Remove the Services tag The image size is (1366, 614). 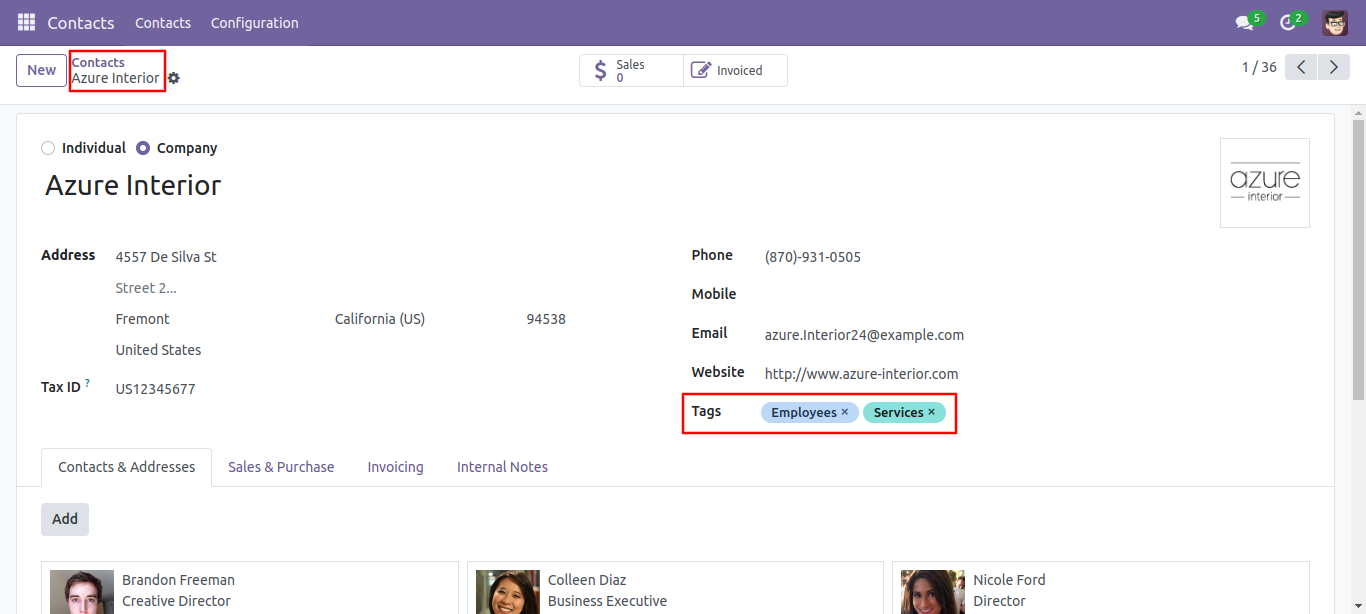(x=932, y=412)
